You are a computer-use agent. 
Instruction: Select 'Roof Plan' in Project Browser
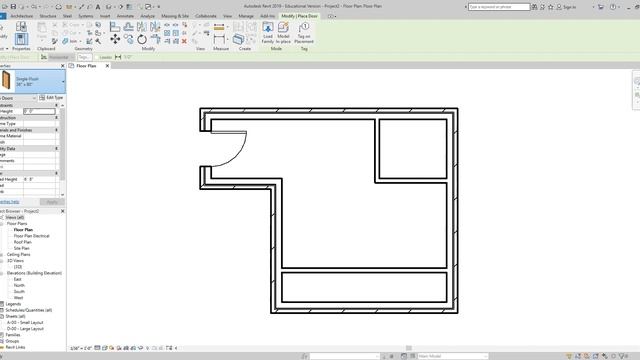click(22, 242)
